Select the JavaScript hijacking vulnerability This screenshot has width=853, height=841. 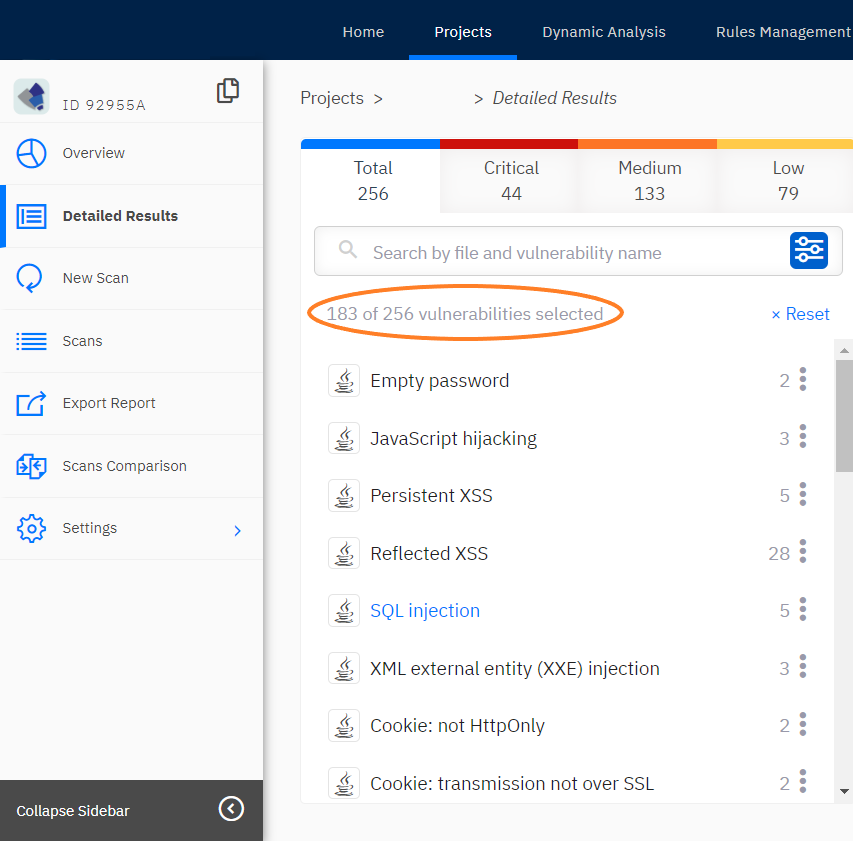453,438
